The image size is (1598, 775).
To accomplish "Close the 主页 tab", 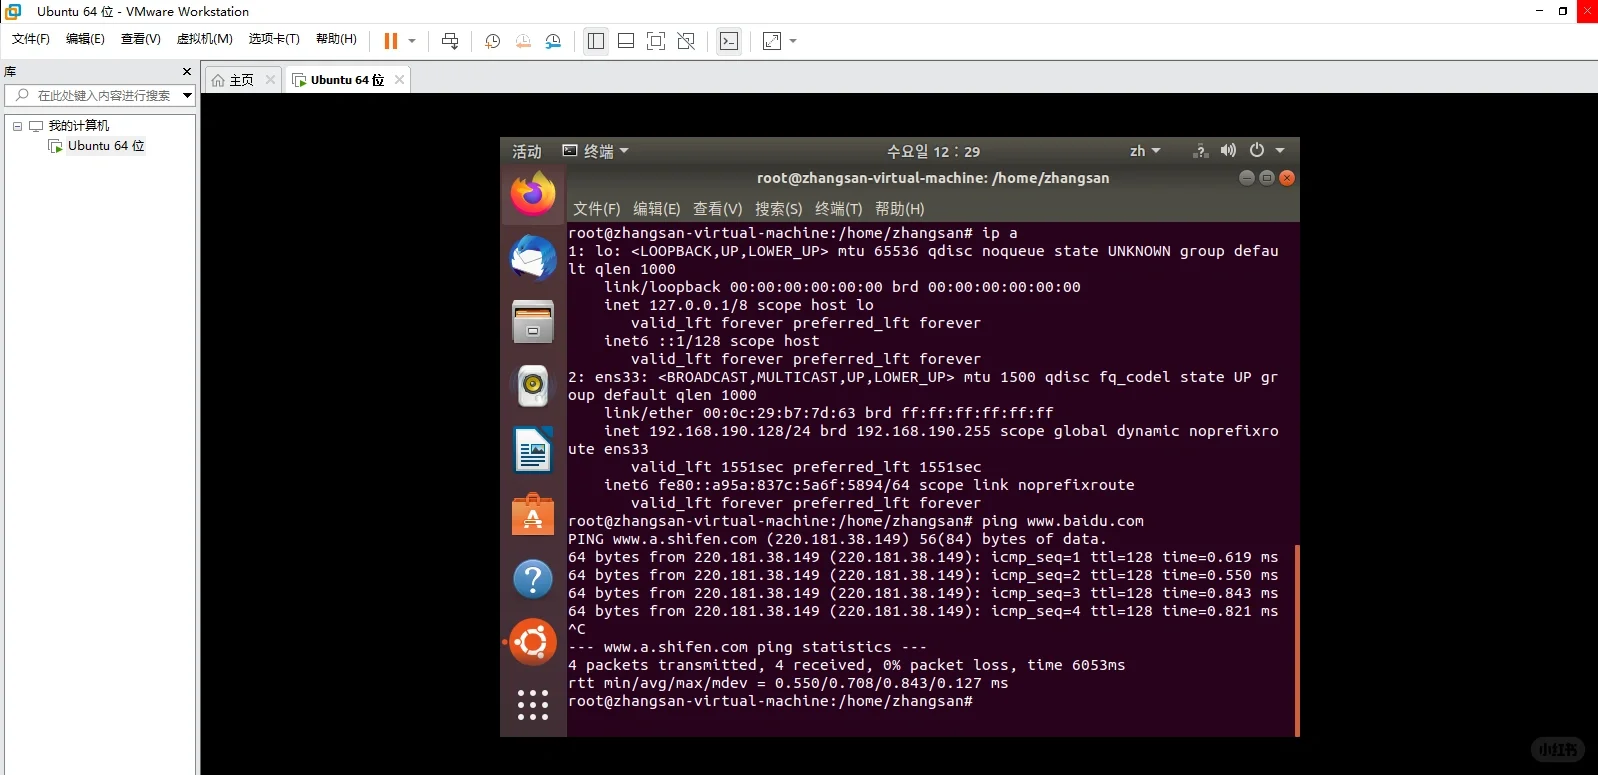I will 270,80.
